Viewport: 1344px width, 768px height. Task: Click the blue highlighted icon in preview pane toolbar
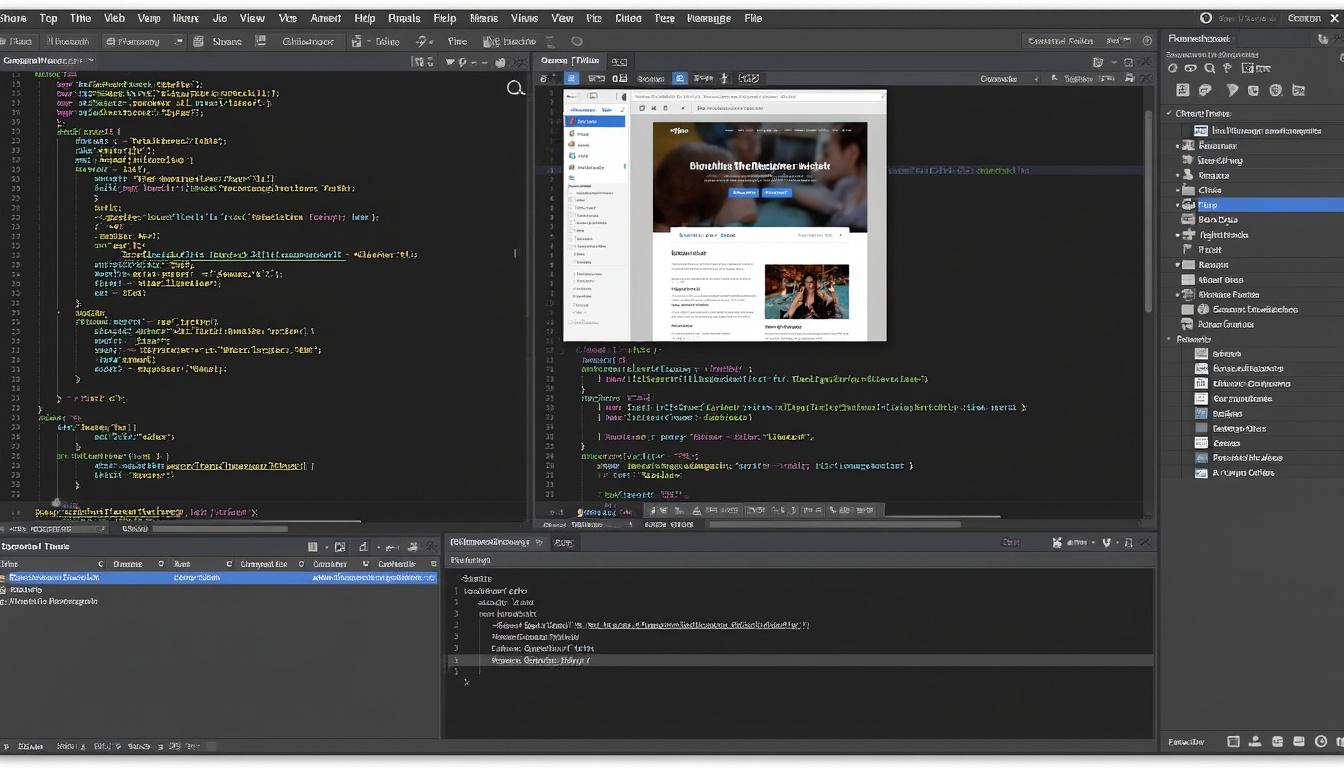pyautogui.click(x=572, y=78)
